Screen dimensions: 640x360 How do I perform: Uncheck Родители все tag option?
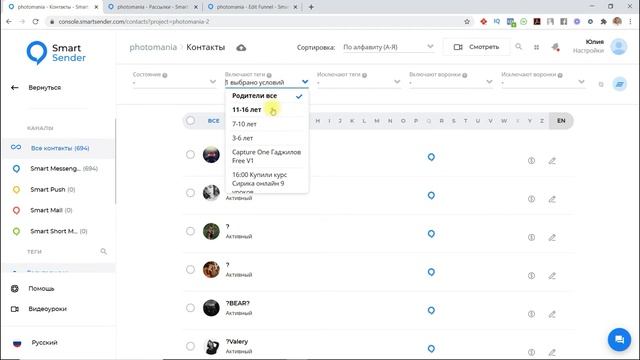point(267,96)
